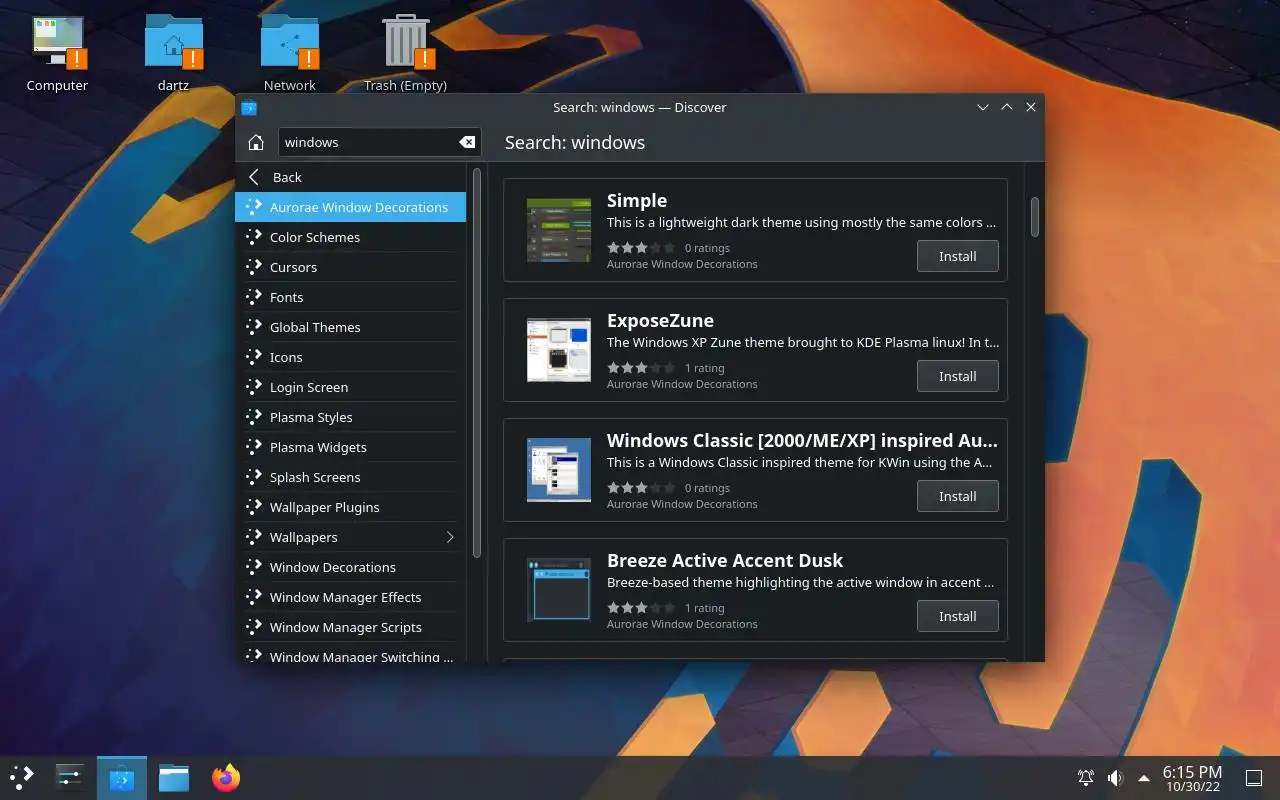Click Show Desktop button in panel
The height and width of the screenshot is (800, 1280).
[1253, 778]
